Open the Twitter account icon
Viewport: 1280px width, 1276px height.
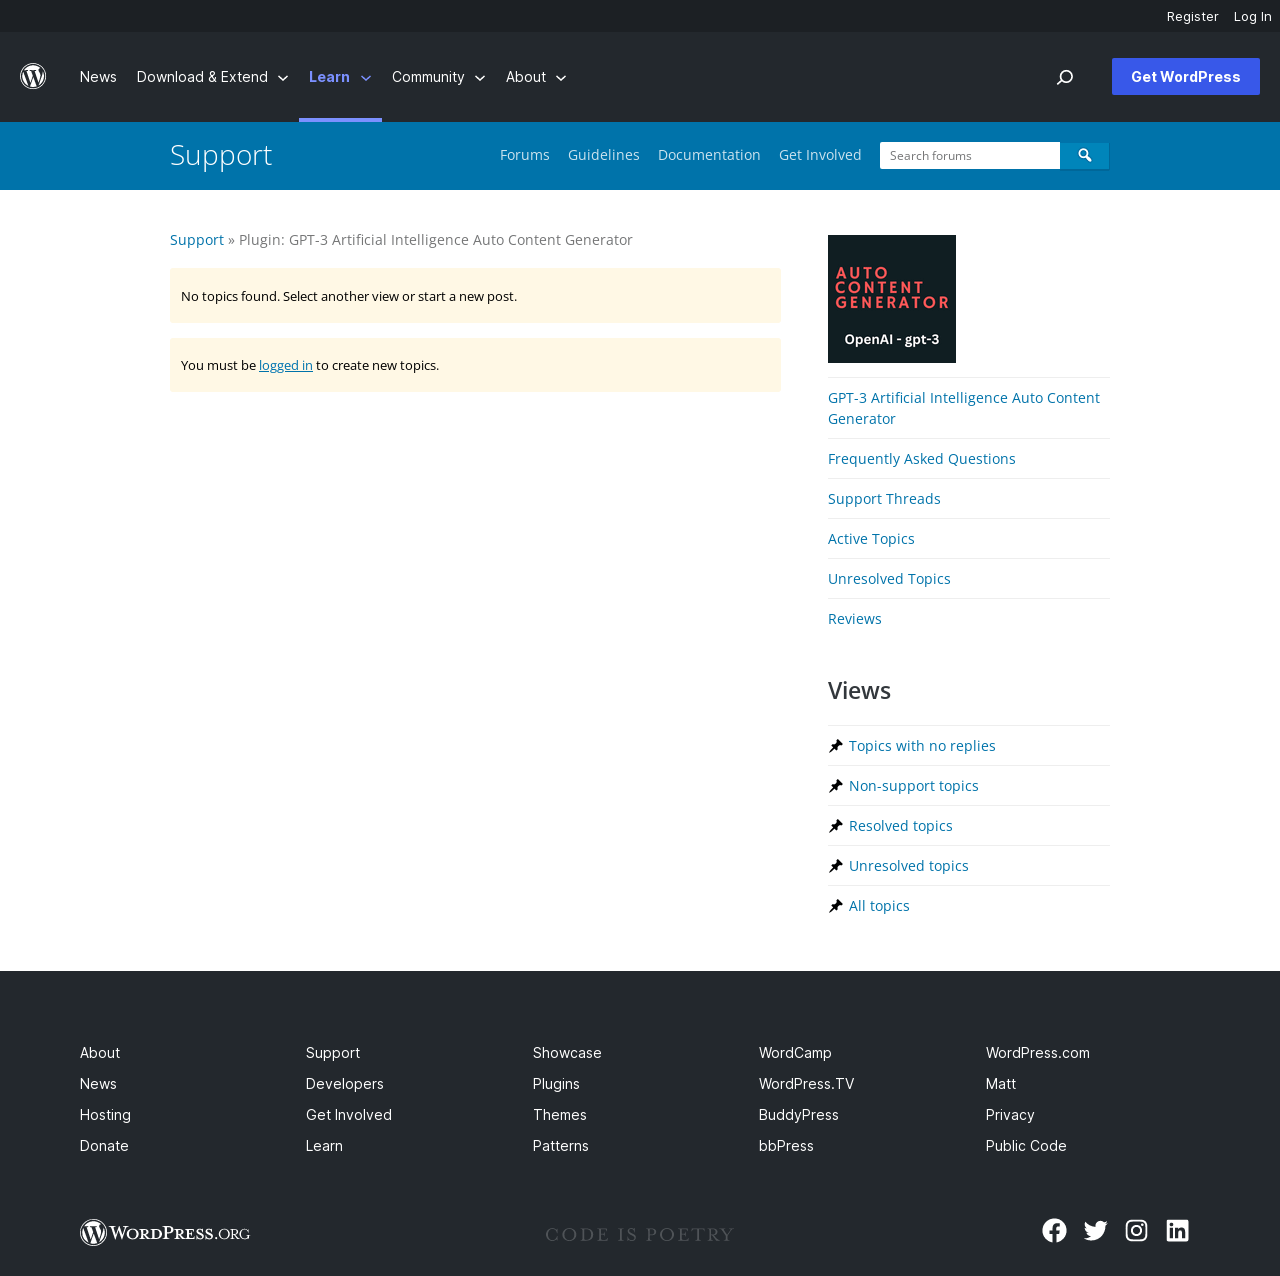1095,1230
